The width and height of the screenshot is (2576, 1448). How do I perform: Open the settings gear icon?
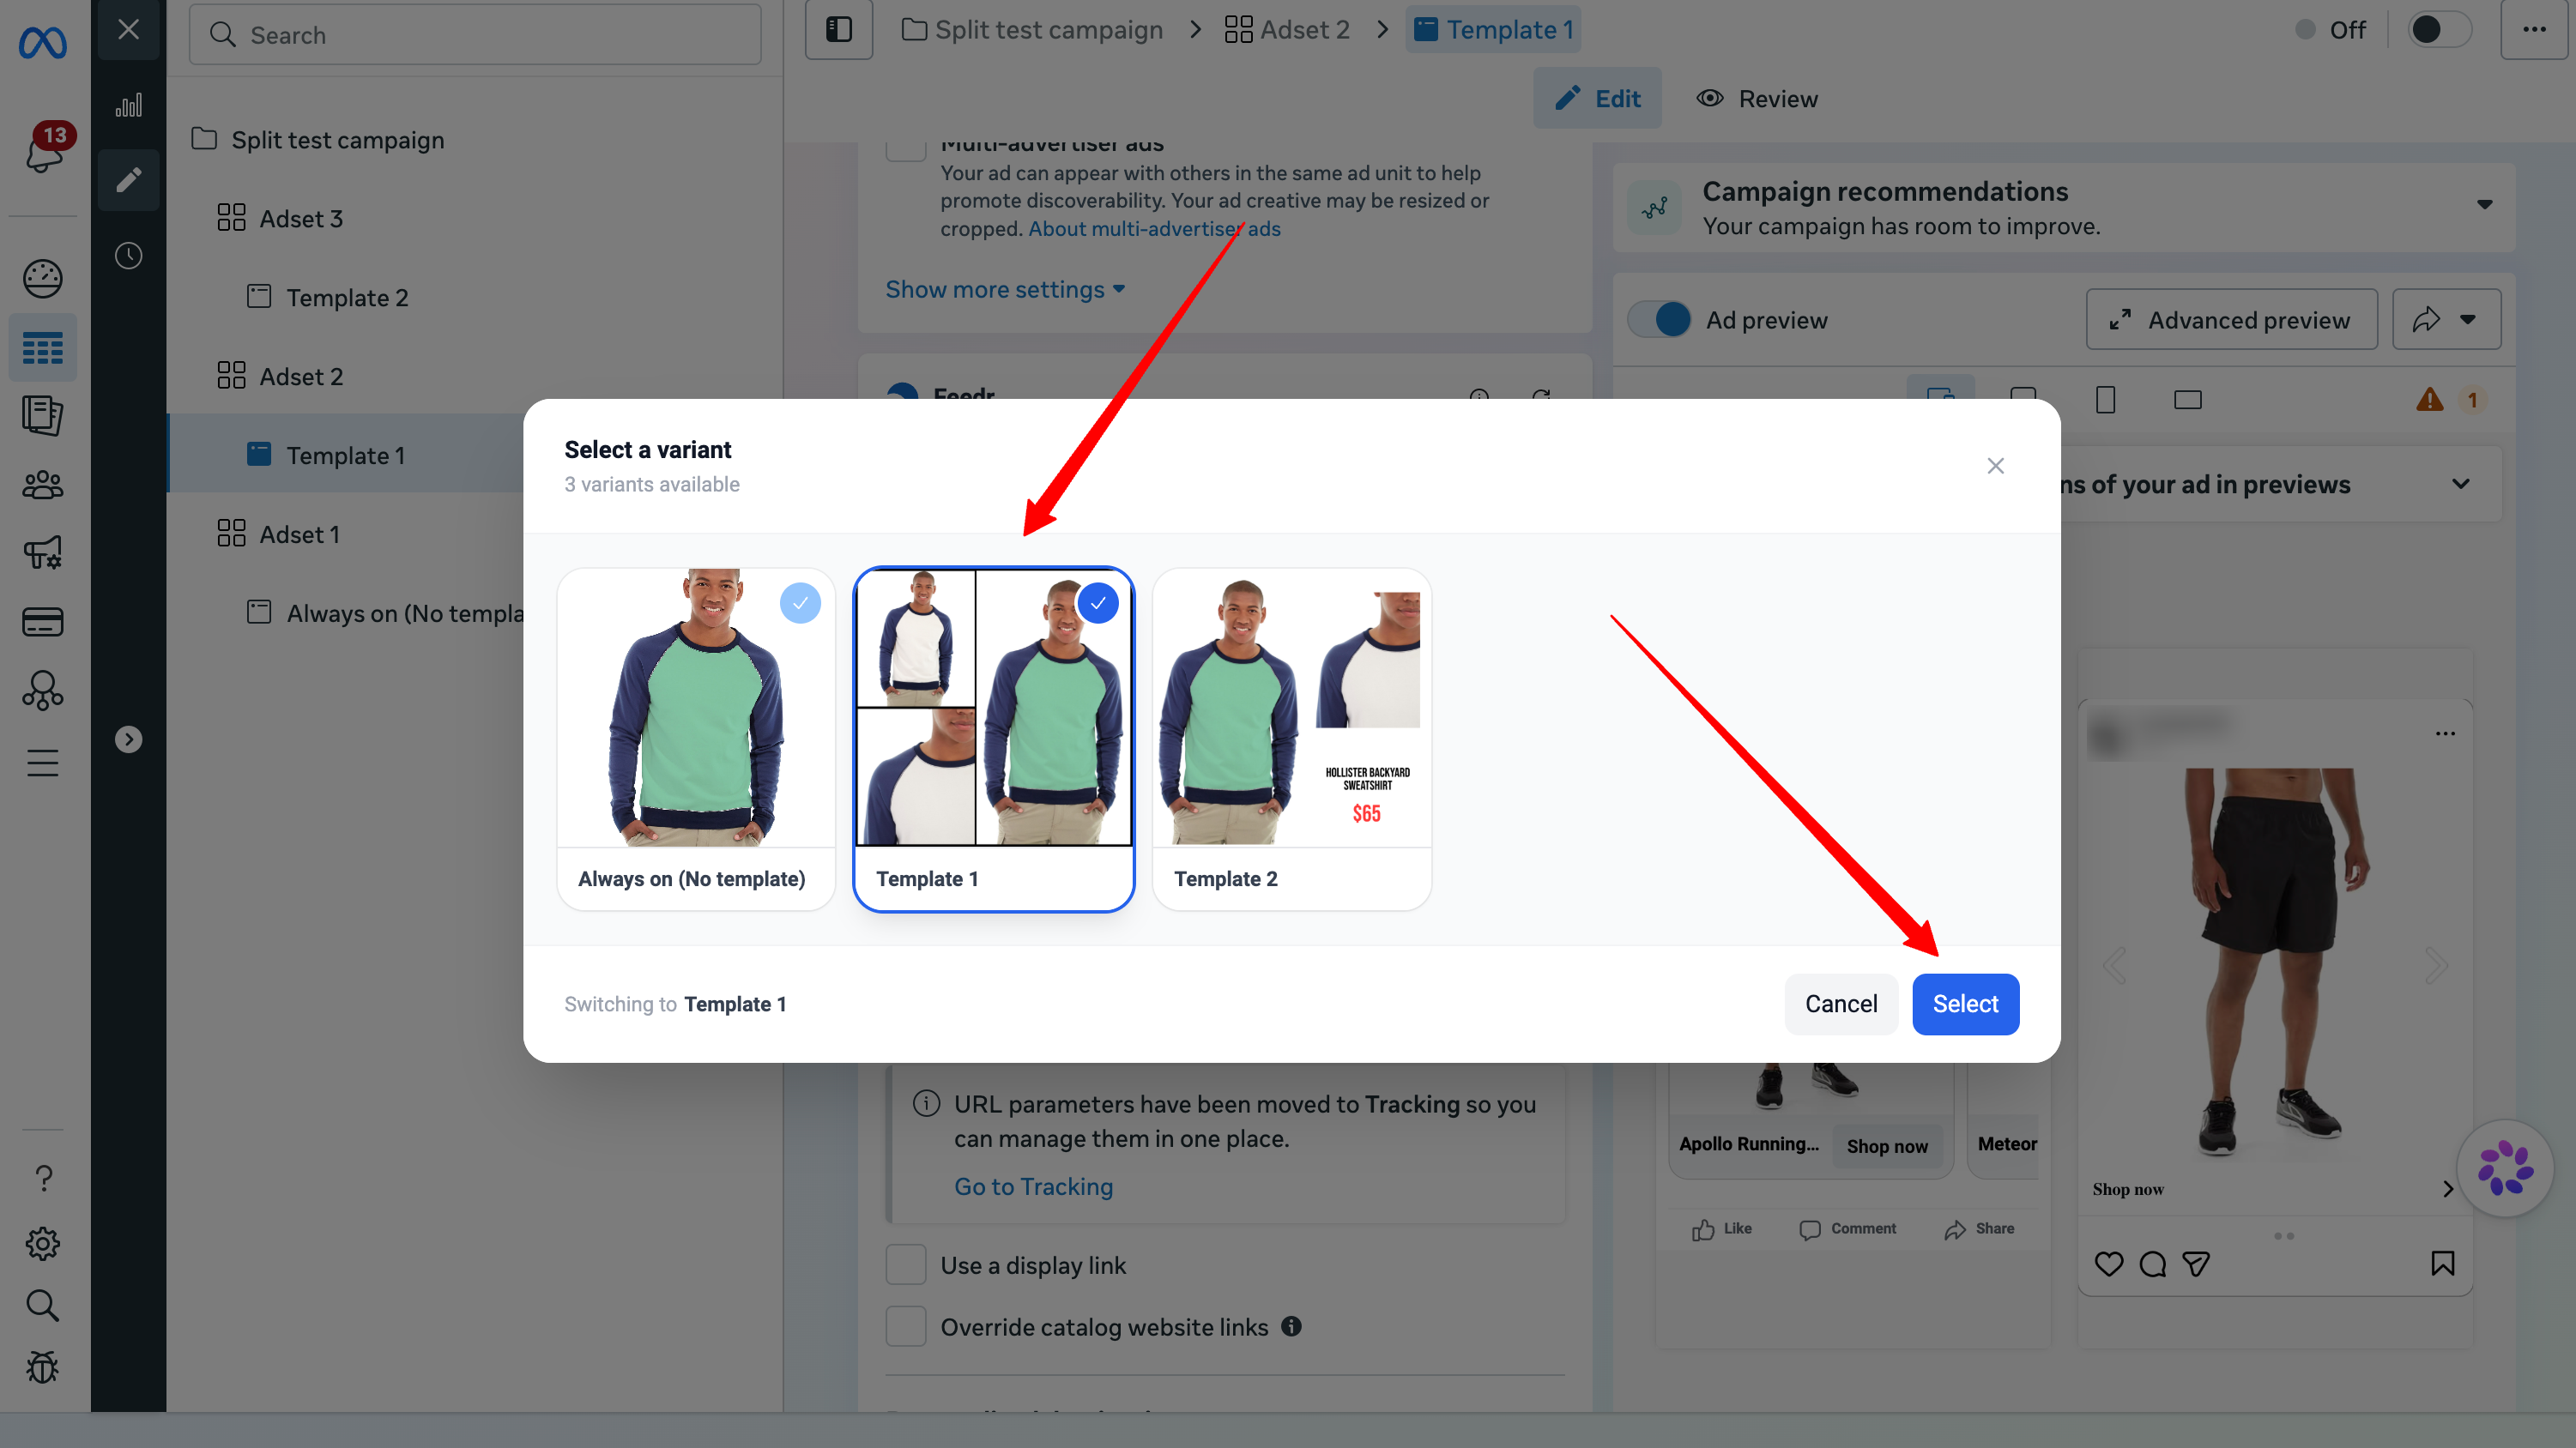coord(43,1243)
